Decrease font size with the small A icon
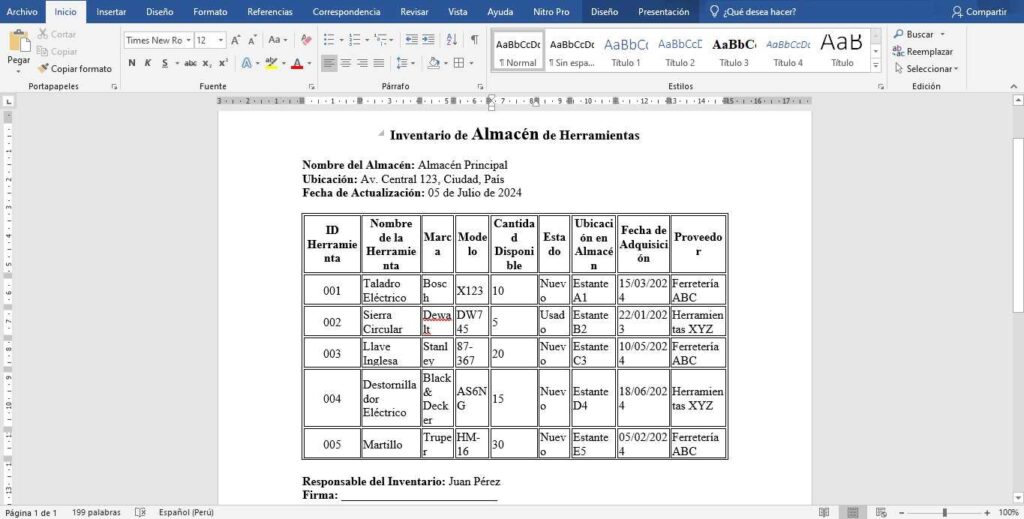 tap(252, 40)
